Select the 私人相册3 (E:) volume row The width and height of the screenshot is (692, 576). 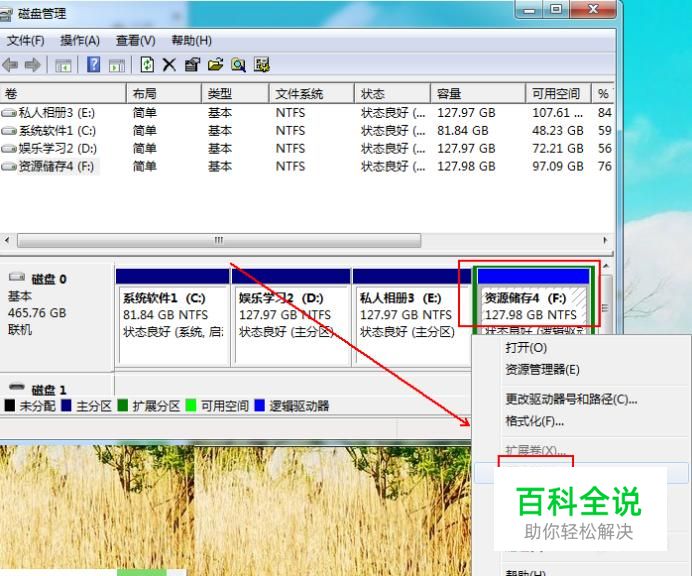(306, 113)
